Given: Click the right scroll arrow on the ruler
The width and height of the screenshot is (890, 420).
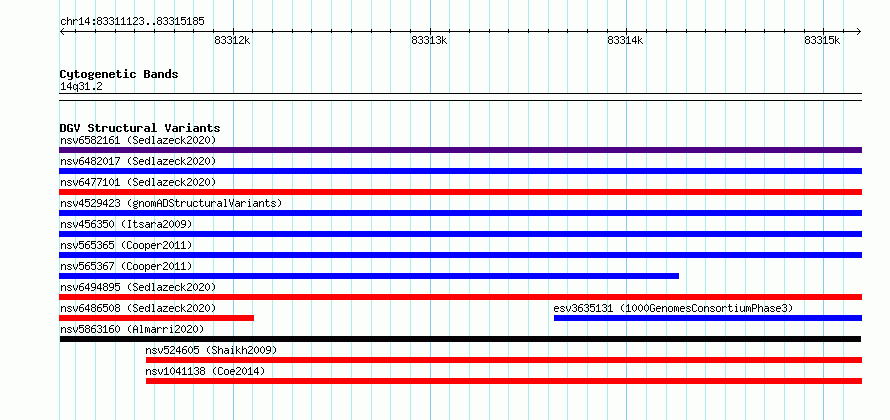Looking at the screenshot, I should pos(858,31).
